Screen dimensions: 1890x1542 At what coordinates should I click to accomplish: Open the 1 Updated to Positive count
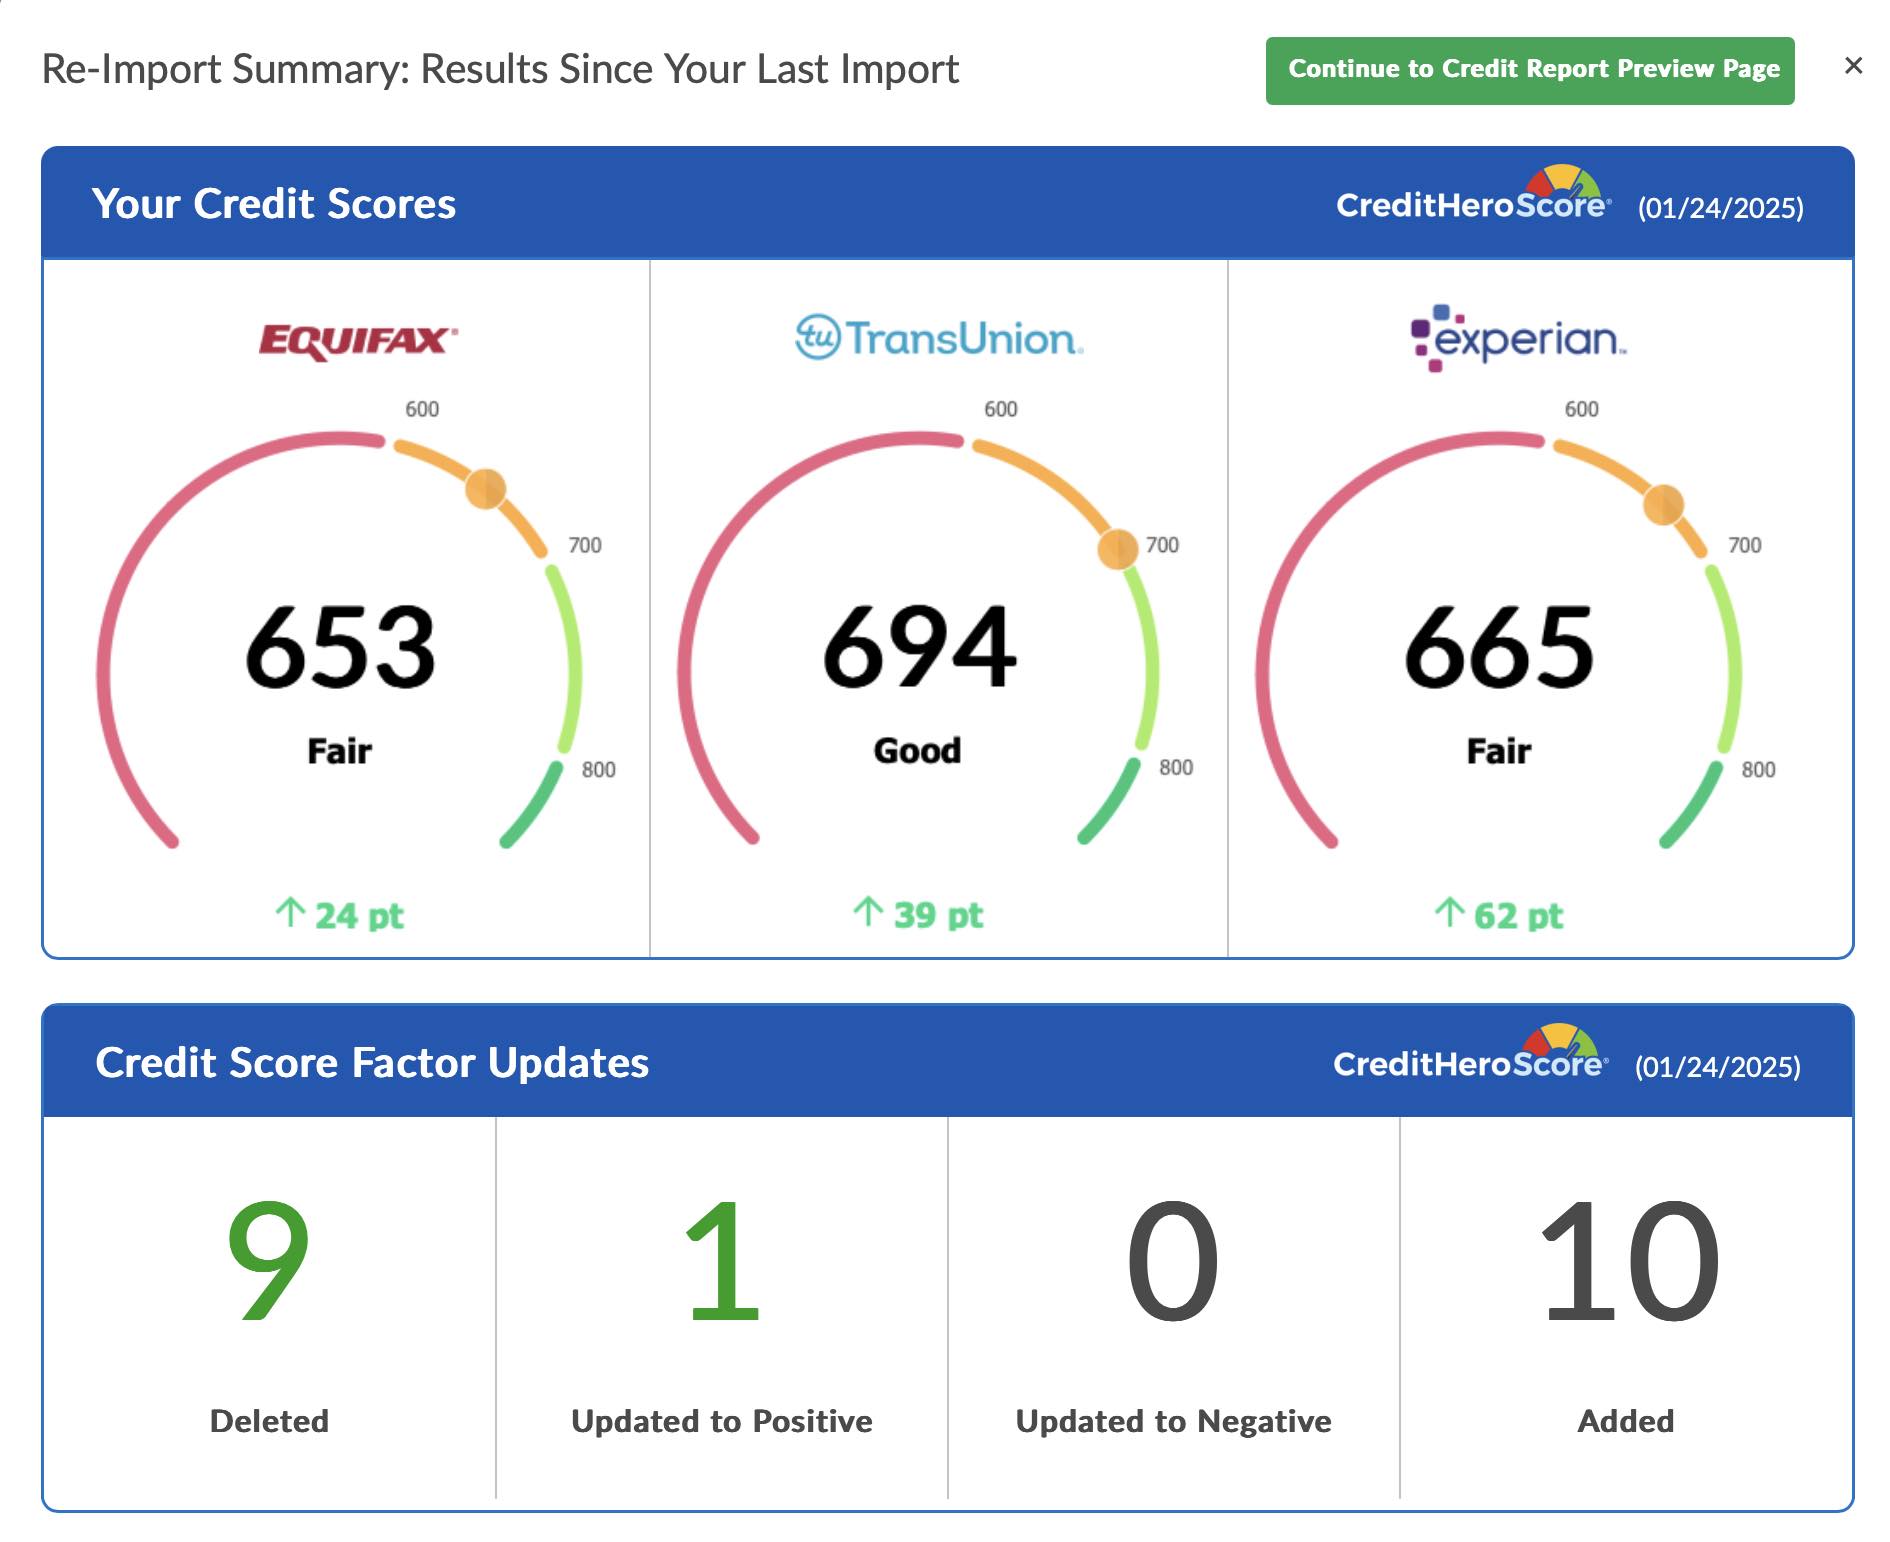pos(721,1260)
